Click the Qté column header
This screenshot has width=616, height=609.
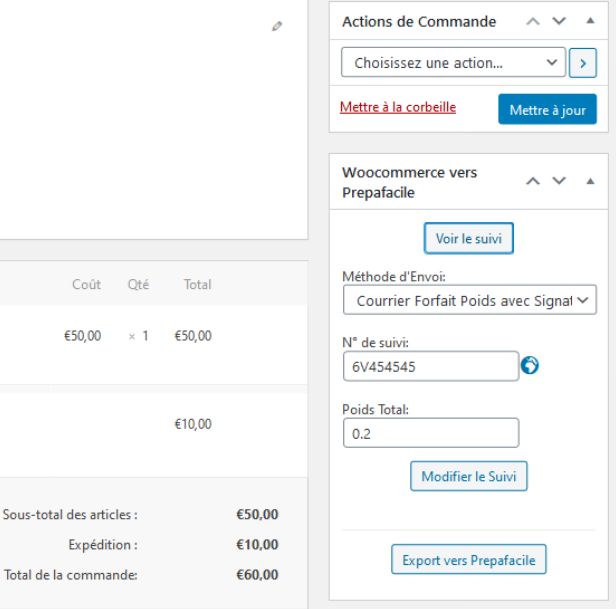tap(138, 284)
